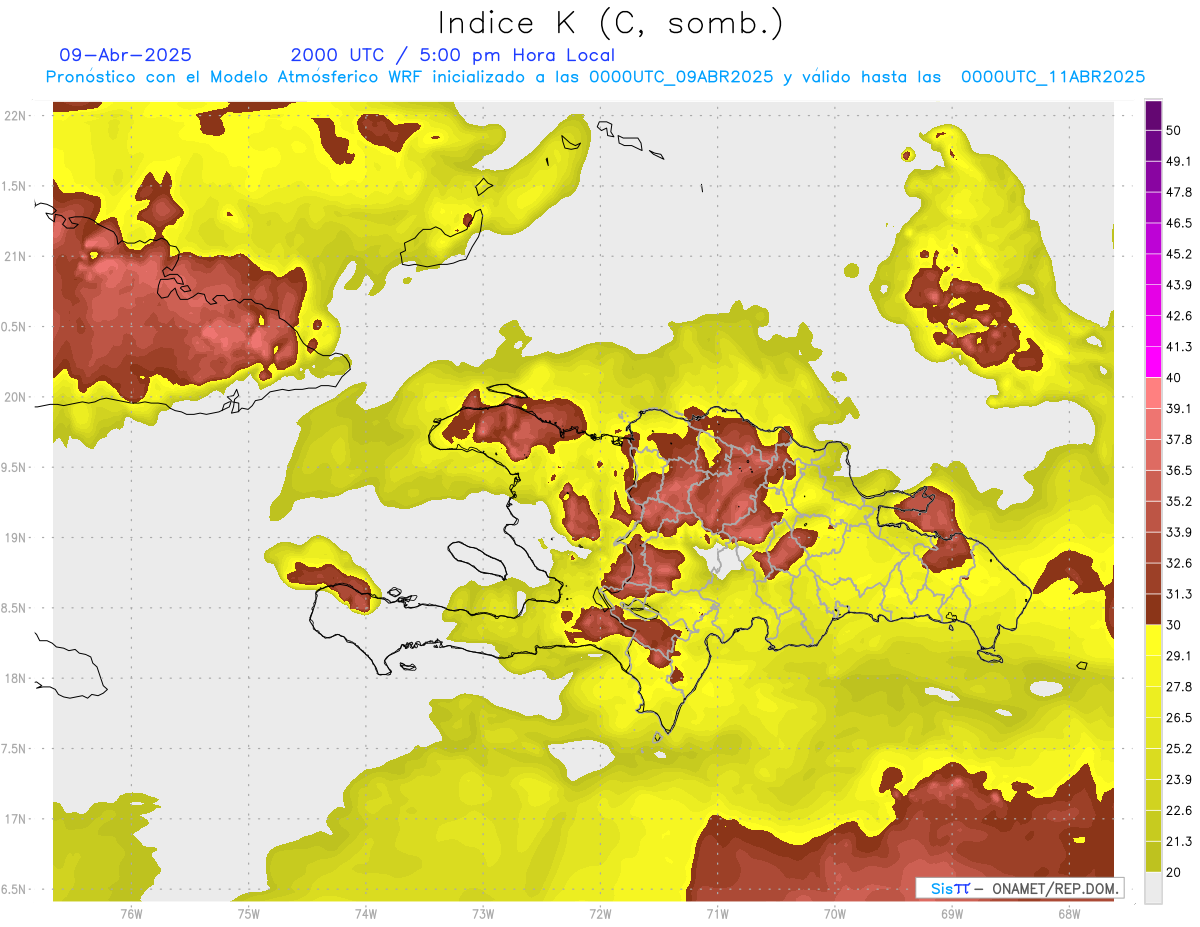1200x927 pixels.
Task: Click the "35.2" colorbar value
Action: tap(1179, 501)
